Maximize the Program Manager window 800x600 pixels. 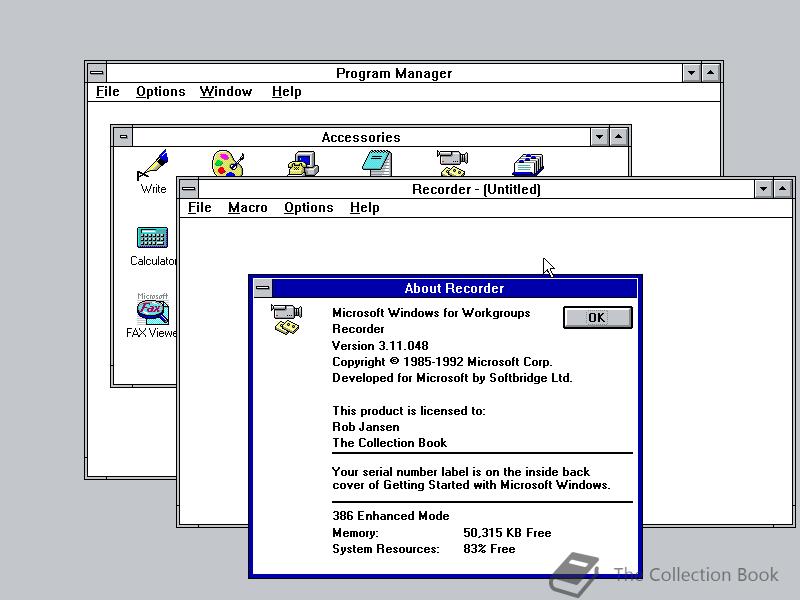click(711, 73)
